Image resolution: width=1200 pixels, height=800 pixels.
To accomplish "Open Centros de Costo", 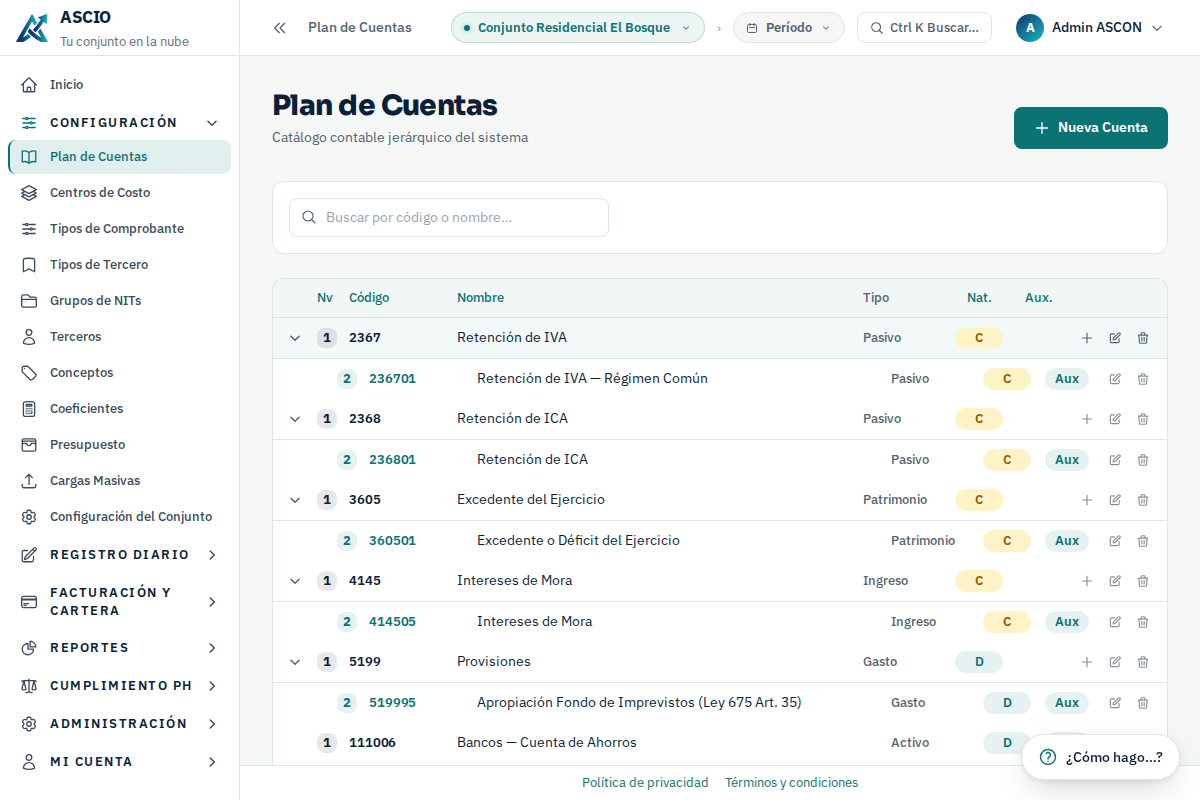I will click(120, 193).
